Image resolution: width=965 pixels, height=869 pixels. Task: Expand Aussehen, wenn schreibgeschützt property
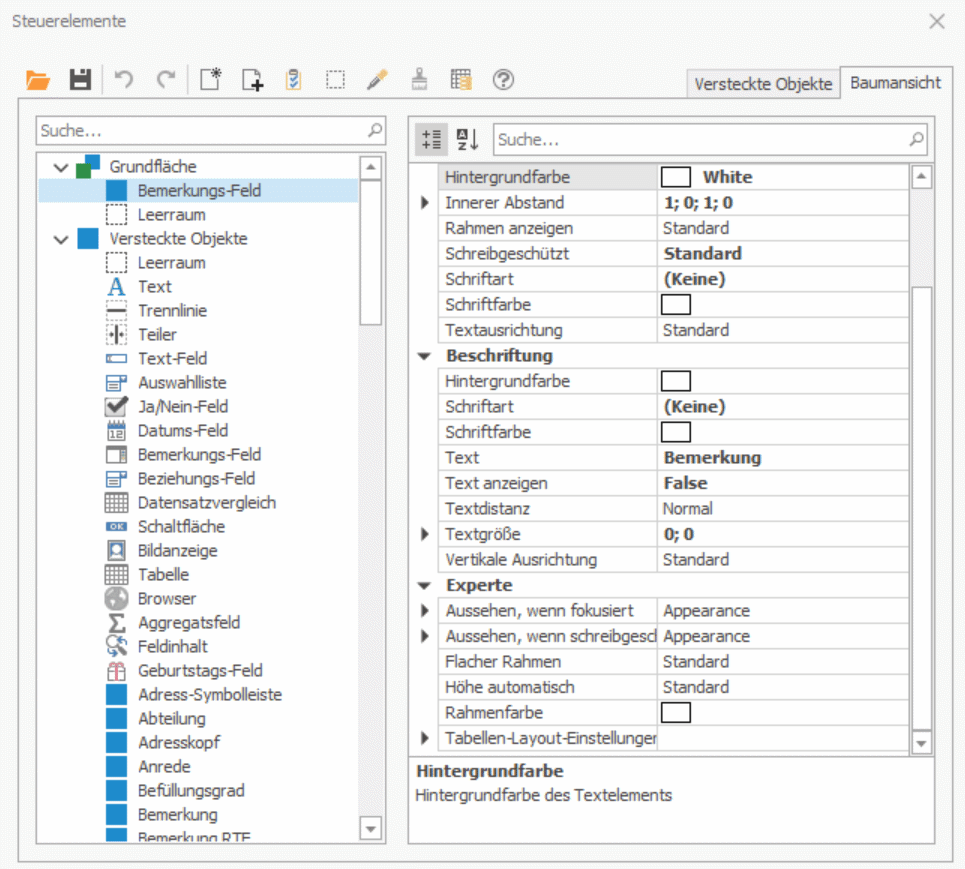(425, 636)
